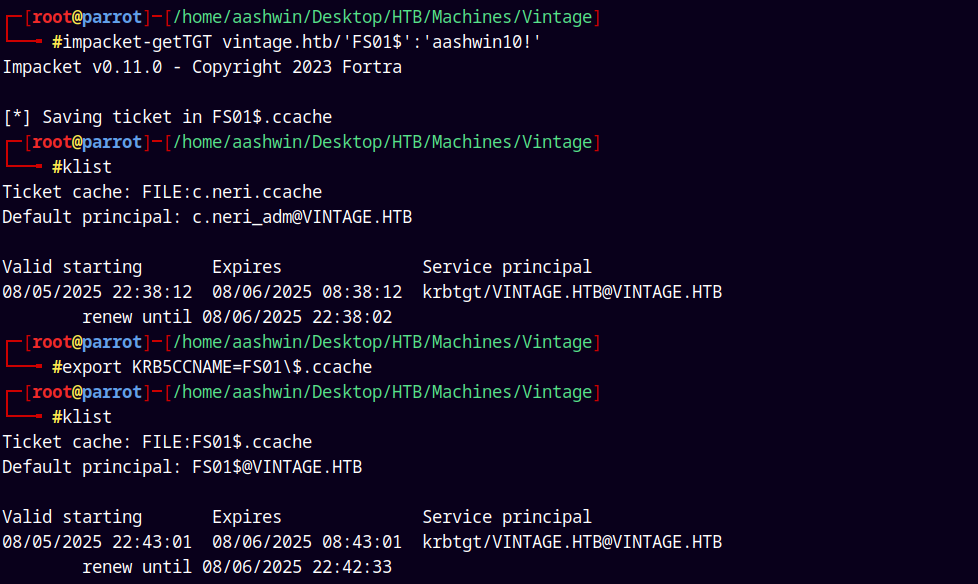Click the first 'Expires' column header
This screenshot has height=584, width=978.
click(247, 267)
